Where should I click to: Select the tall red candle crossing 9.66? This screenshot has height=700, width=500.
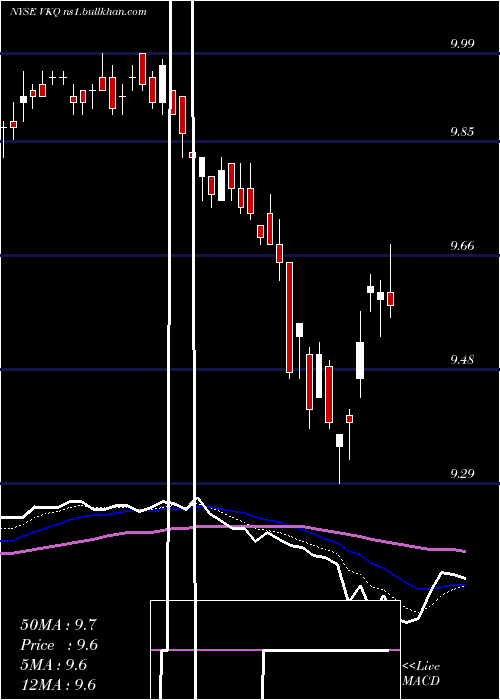tap(289, 317)
